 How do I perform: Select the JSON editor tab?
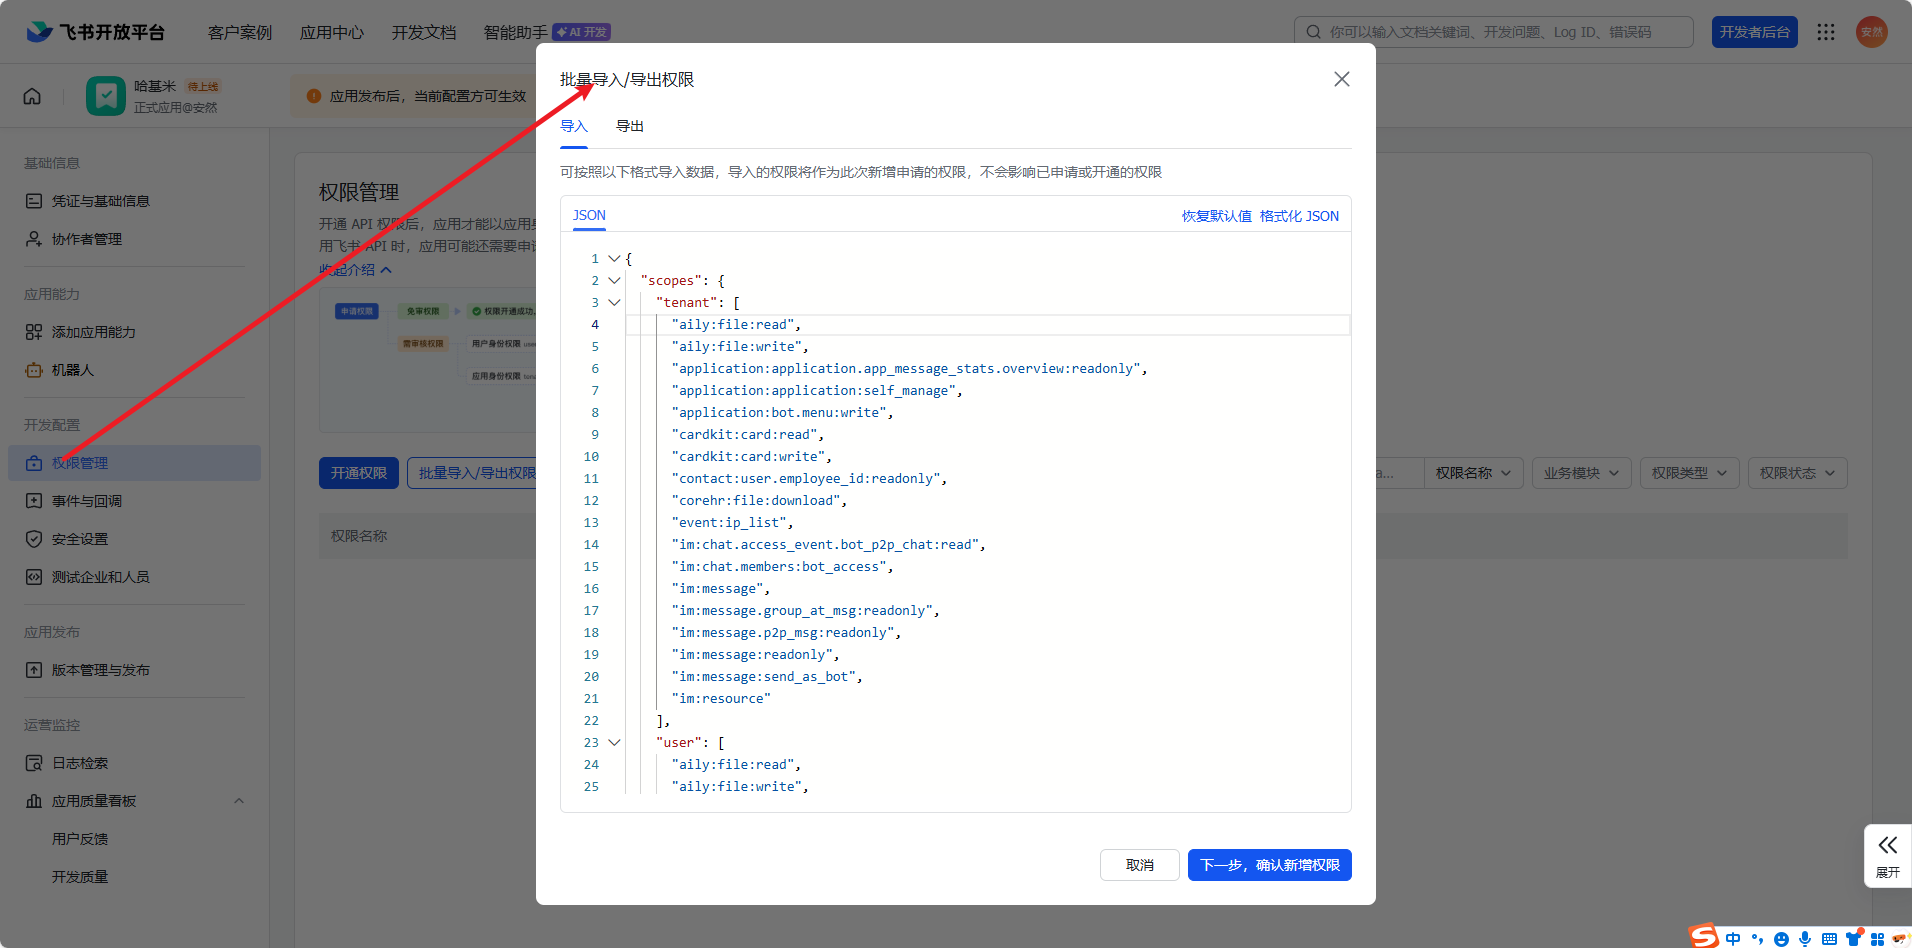589,215
